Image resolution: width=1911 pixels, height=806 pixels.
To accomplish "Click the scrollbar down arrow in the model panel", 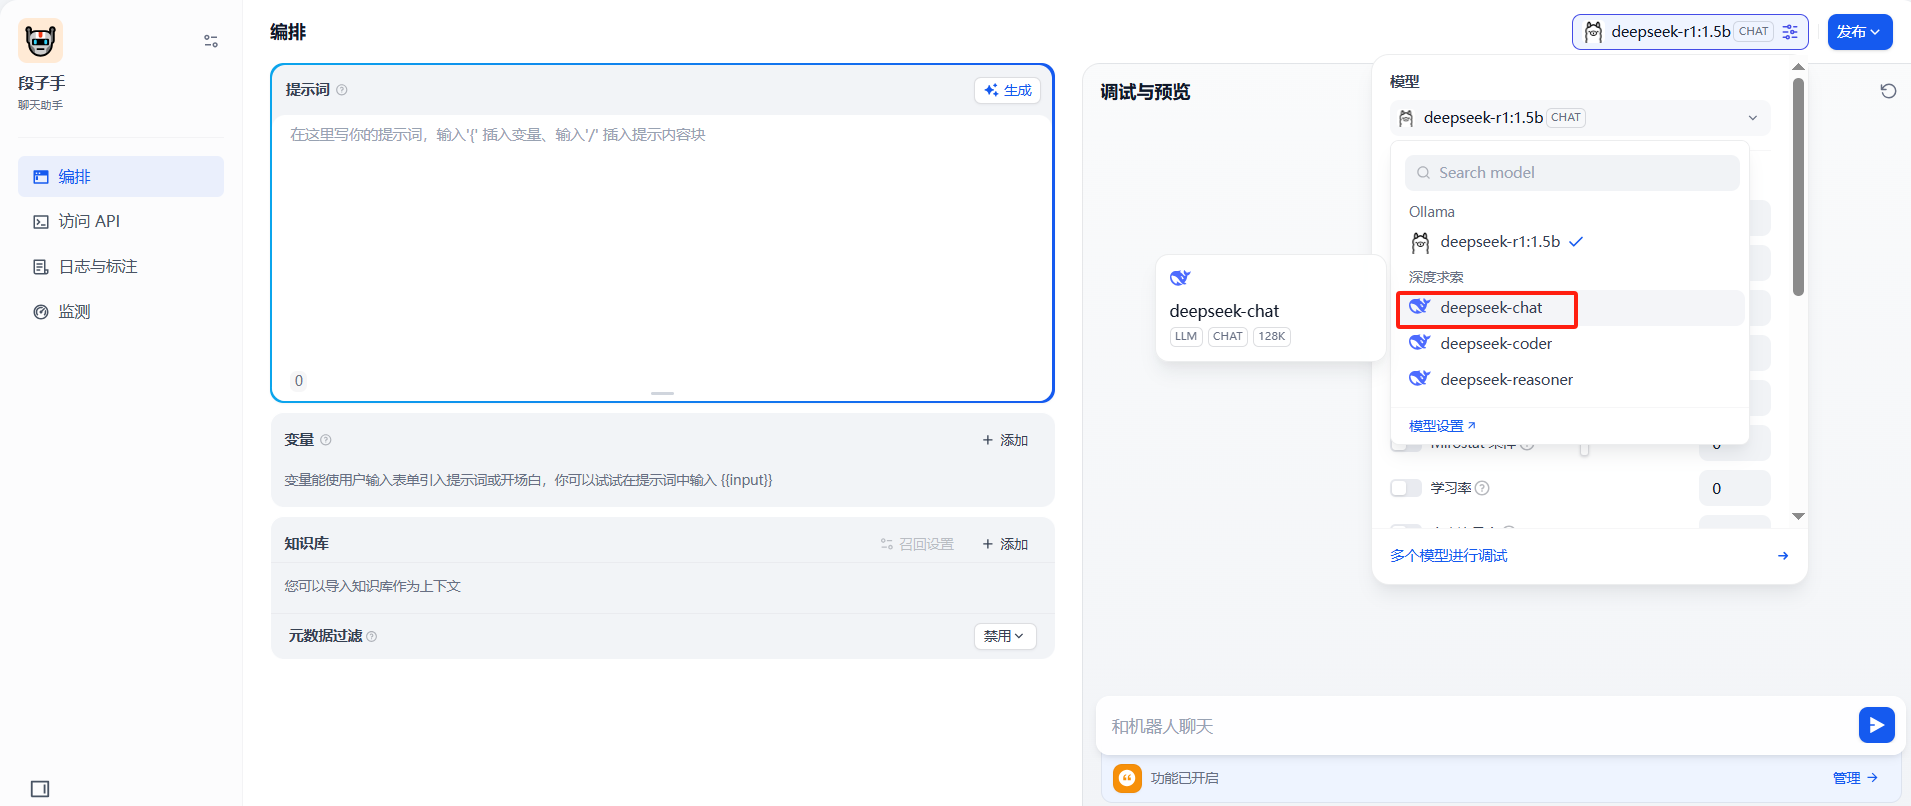I will [1798, 516].
